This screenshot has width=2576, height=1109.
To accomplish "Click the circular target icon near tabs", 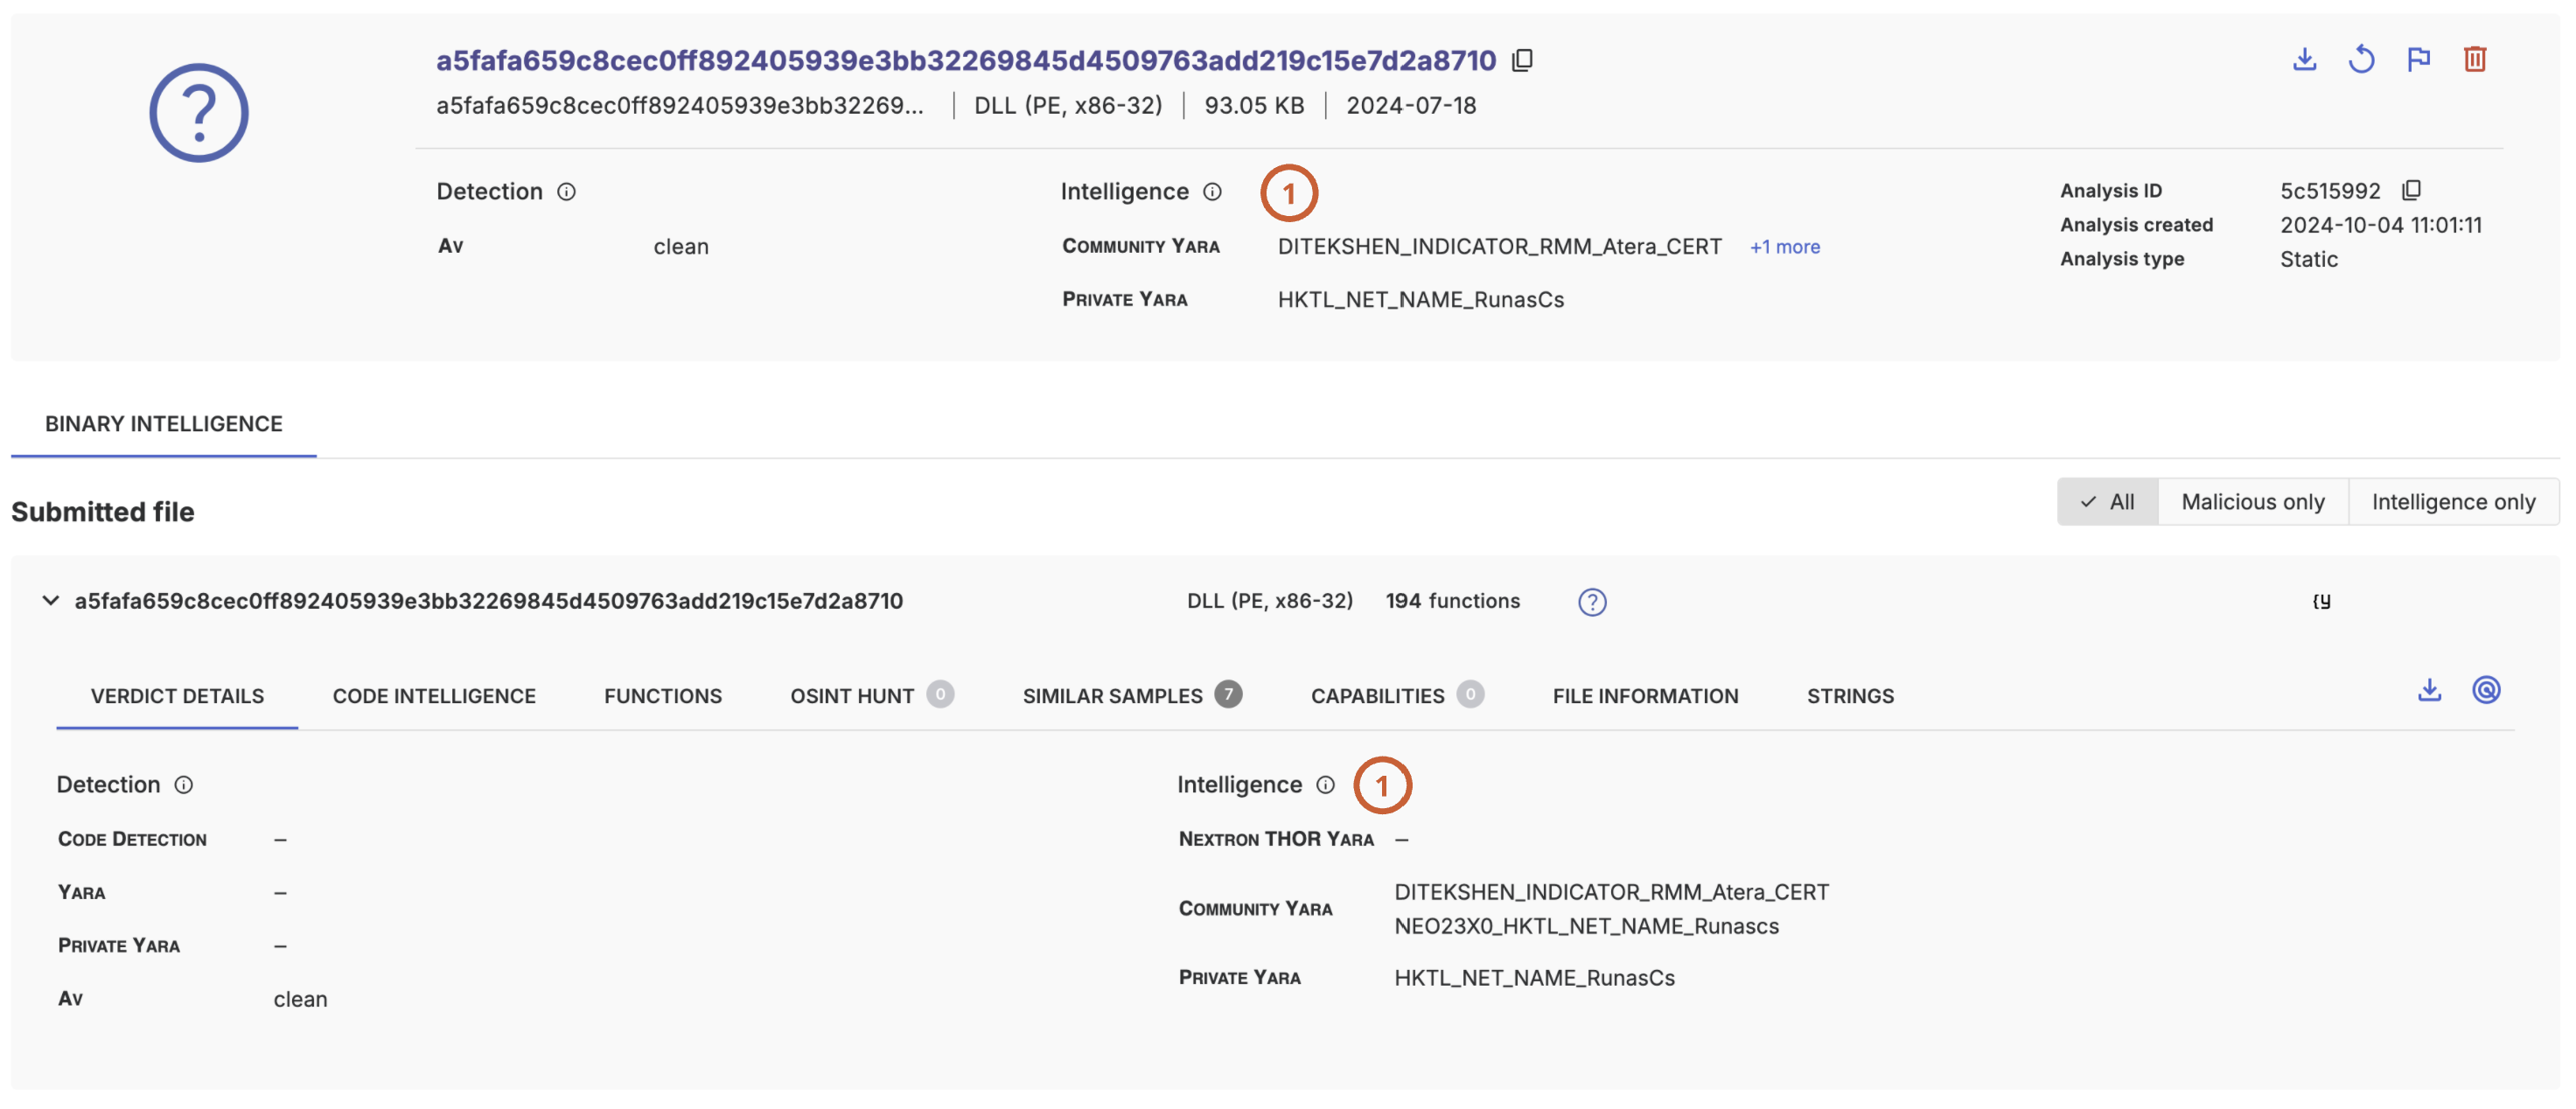I will 2486,690.
